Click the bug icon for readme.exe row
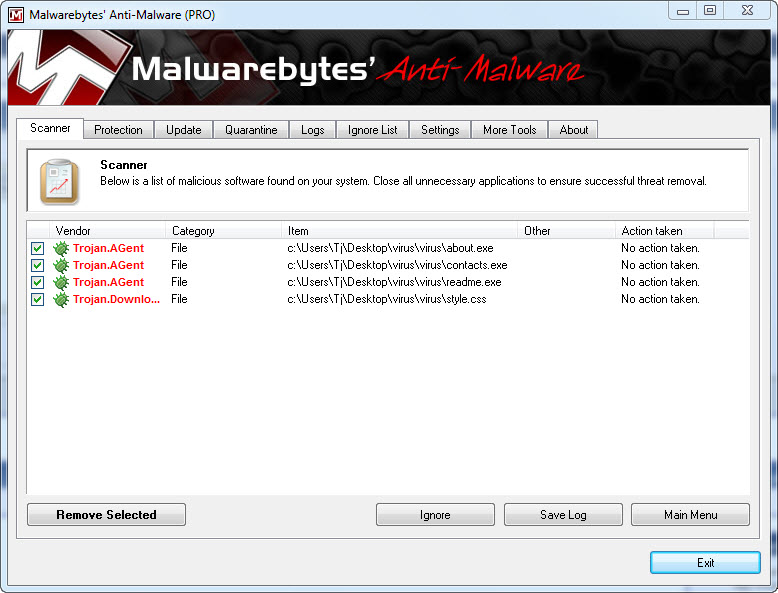The height and width of the screenshot is (593, 778). (61, 282)
